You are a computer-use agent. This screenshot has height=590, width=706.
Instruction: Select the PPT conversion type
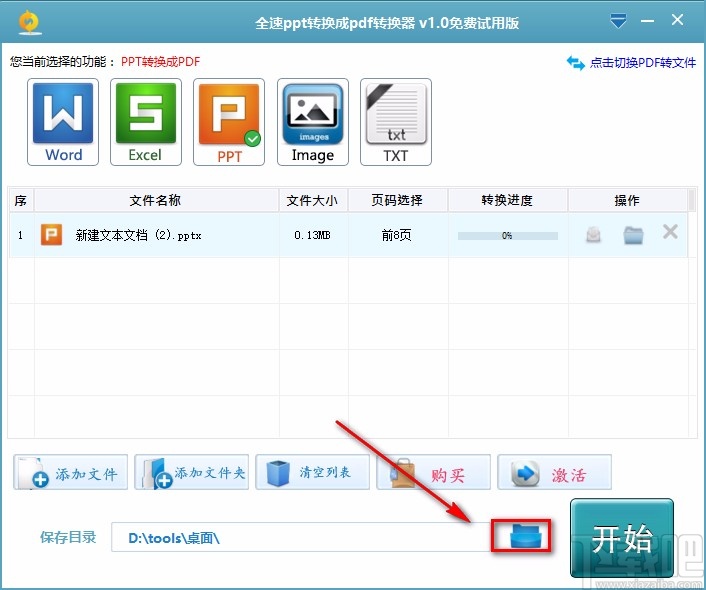click(229, 122)
